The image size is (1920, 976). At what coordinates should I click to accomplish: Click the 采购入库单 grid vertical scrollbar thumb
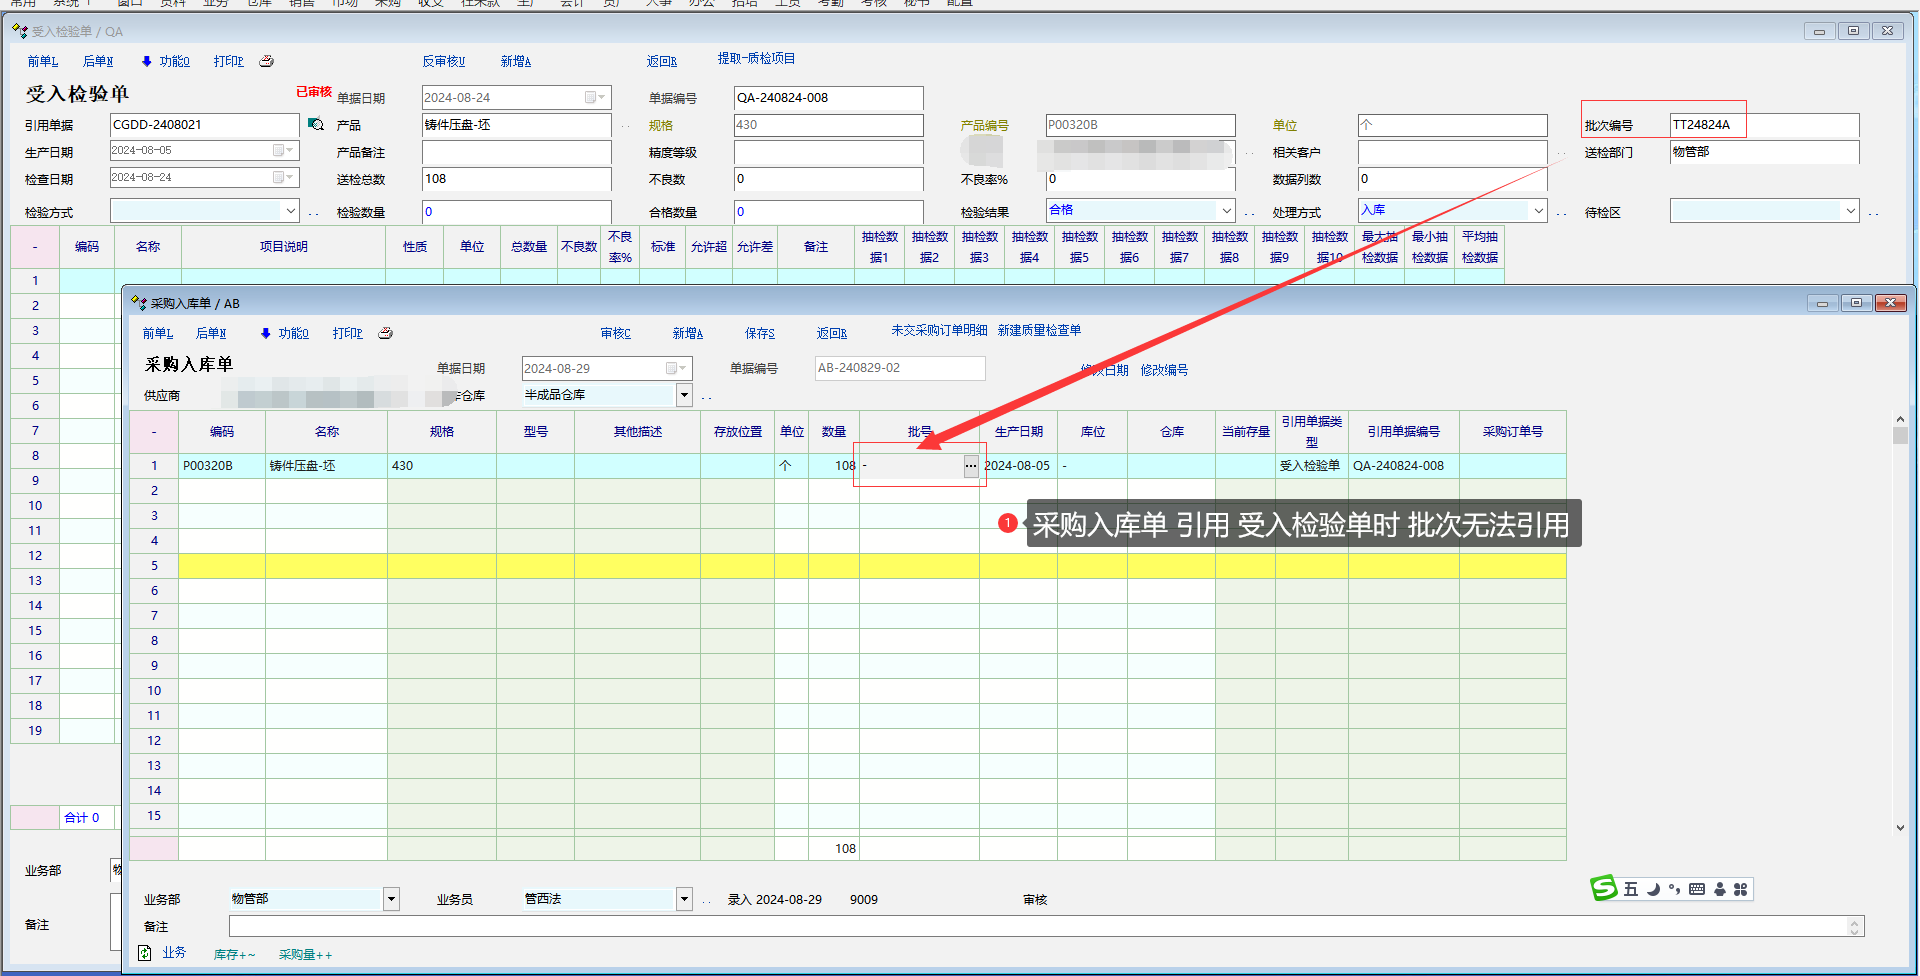tap(1900, 435)
